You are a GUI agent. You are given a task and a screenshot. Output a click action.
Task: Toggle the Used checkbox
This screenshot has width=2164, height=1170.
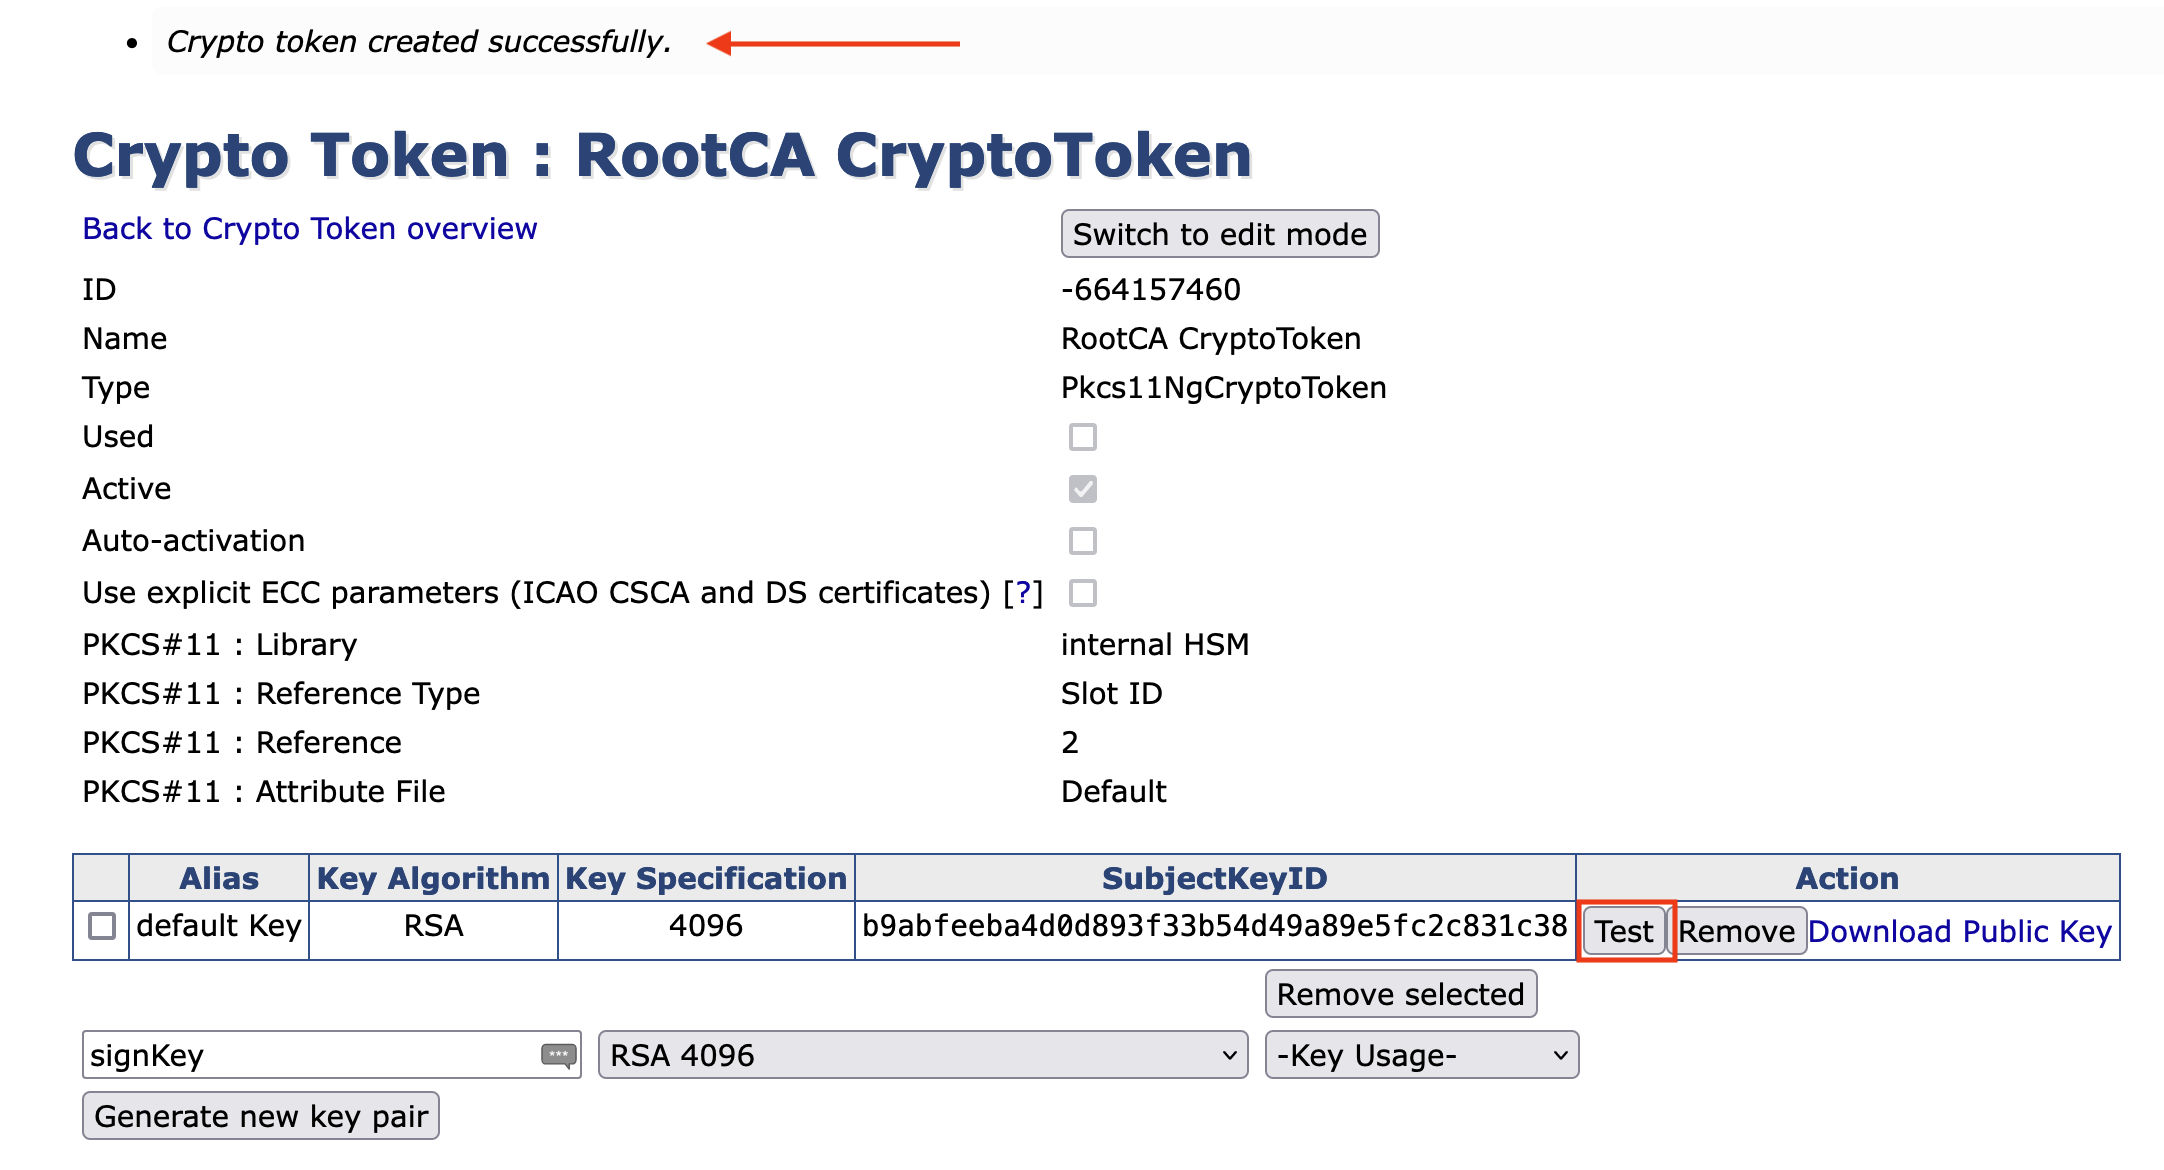pos(1082,437)
